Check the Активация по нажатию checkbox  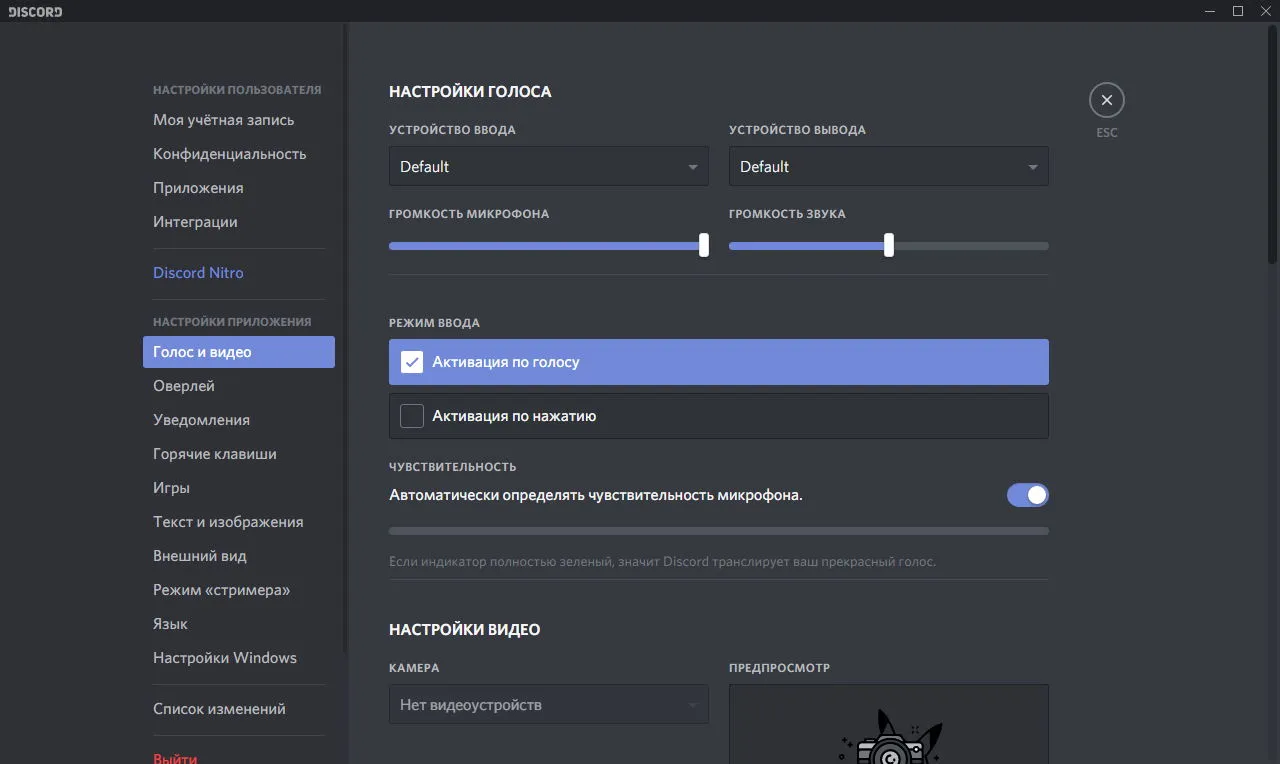coord(412,416)
